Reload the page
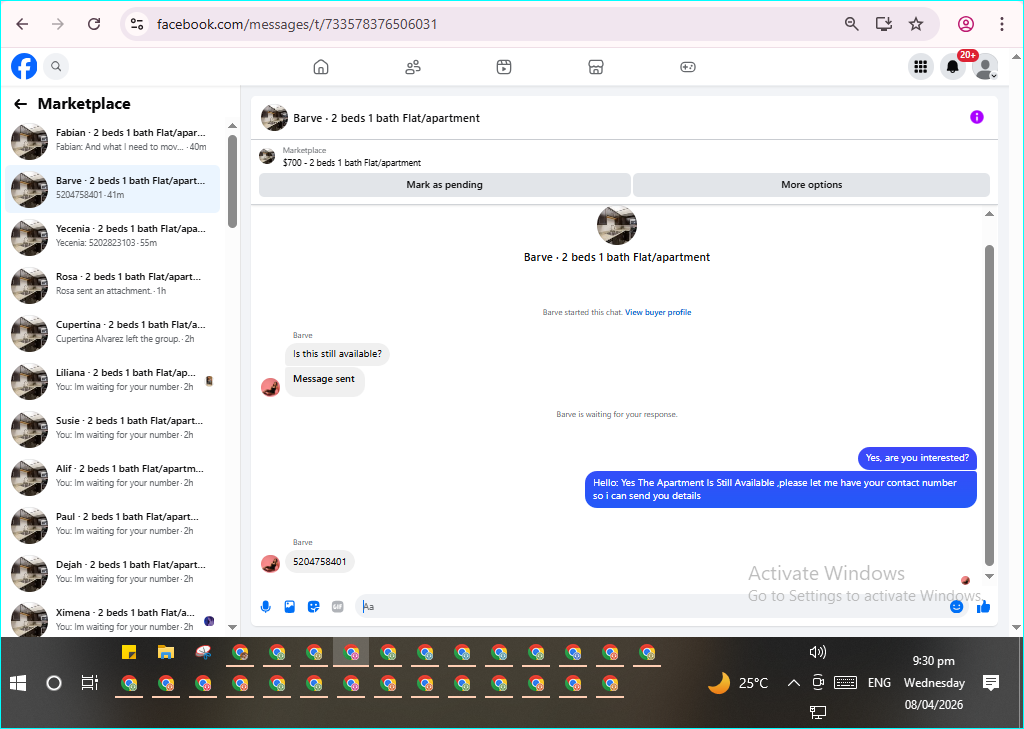Viewport: 1024px width, 729px height. click(x=94, y=24)
